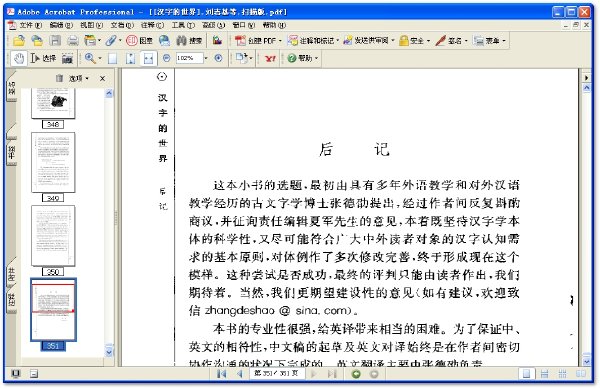Toggle the Fit Width view button
Screen dimensions: 600x389
click(x=148, y=58)
